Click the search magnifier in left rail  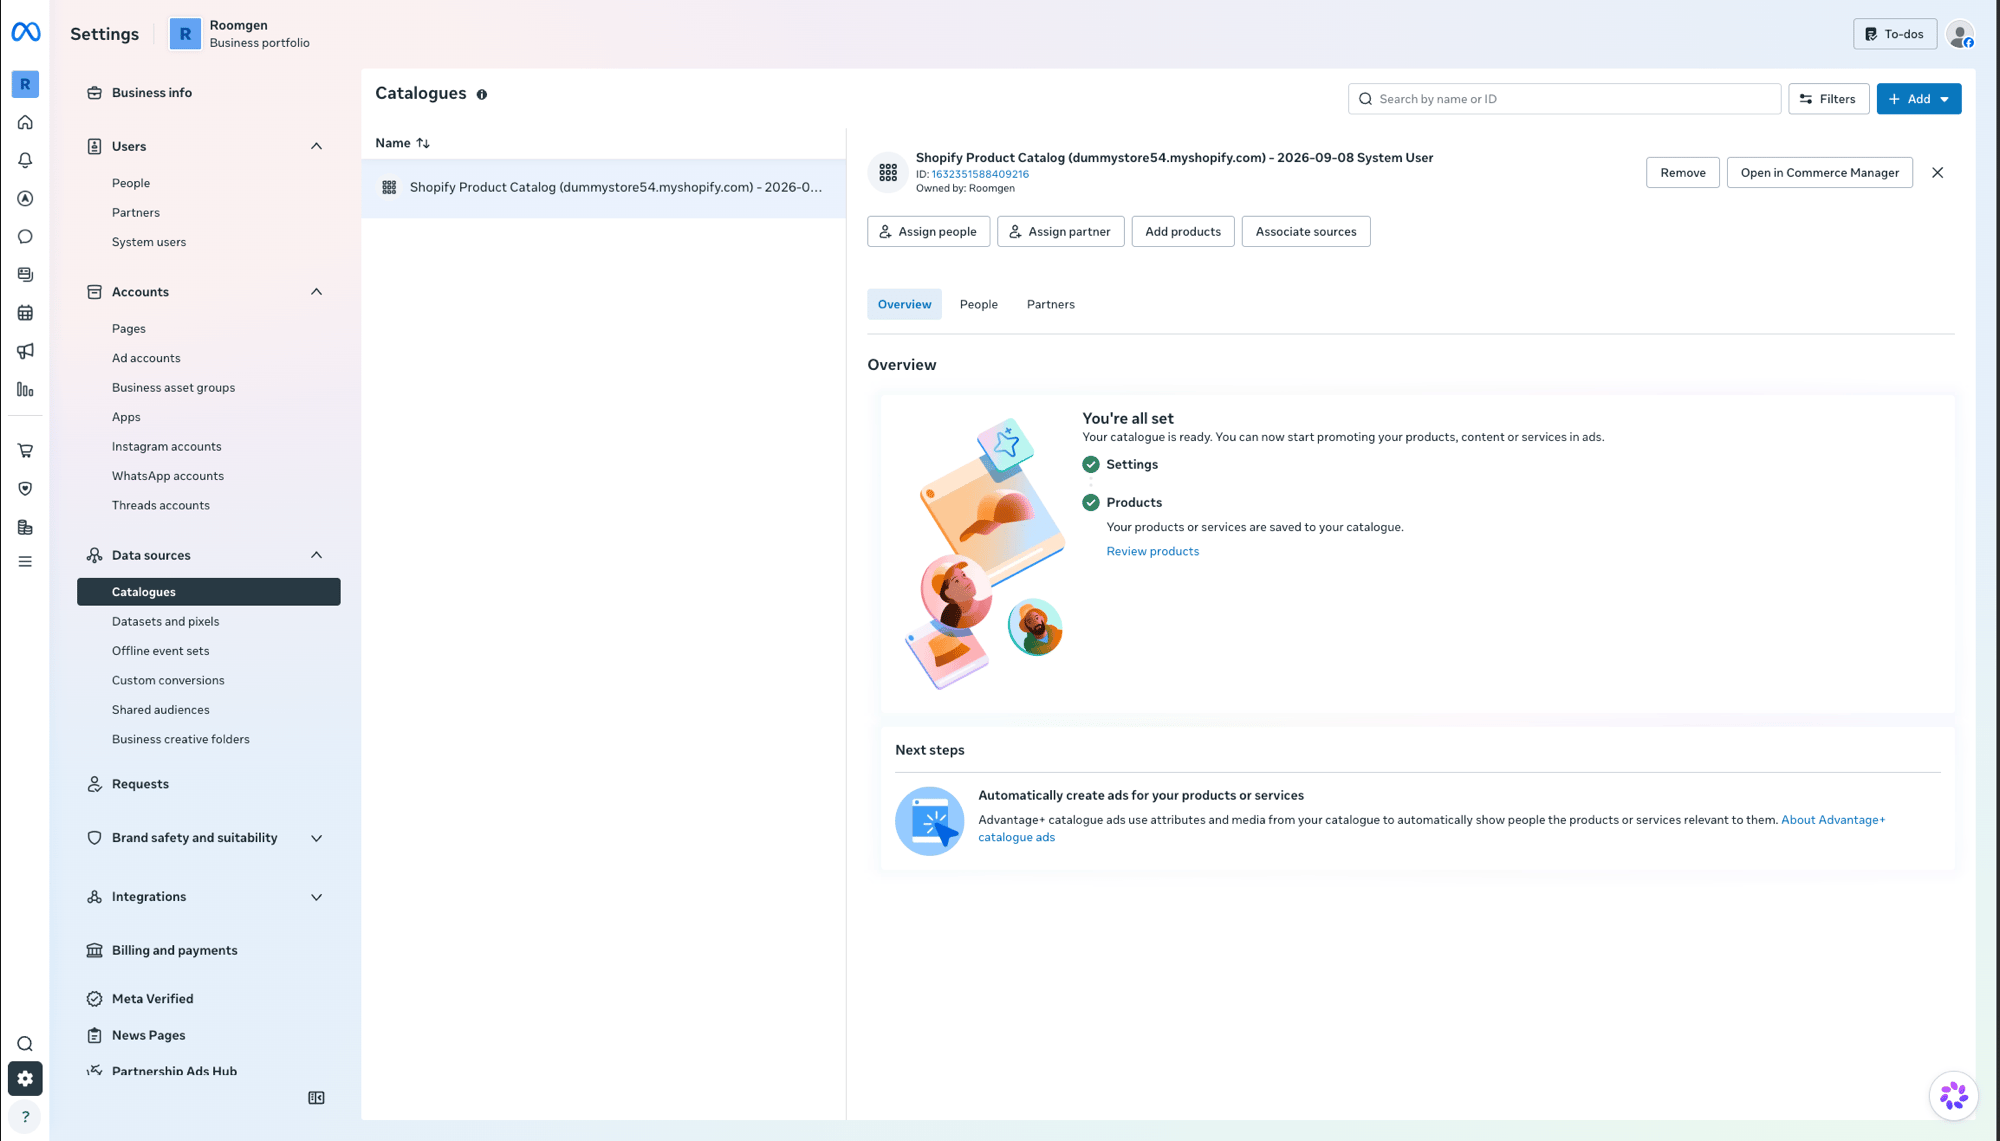click(25, 1044)
